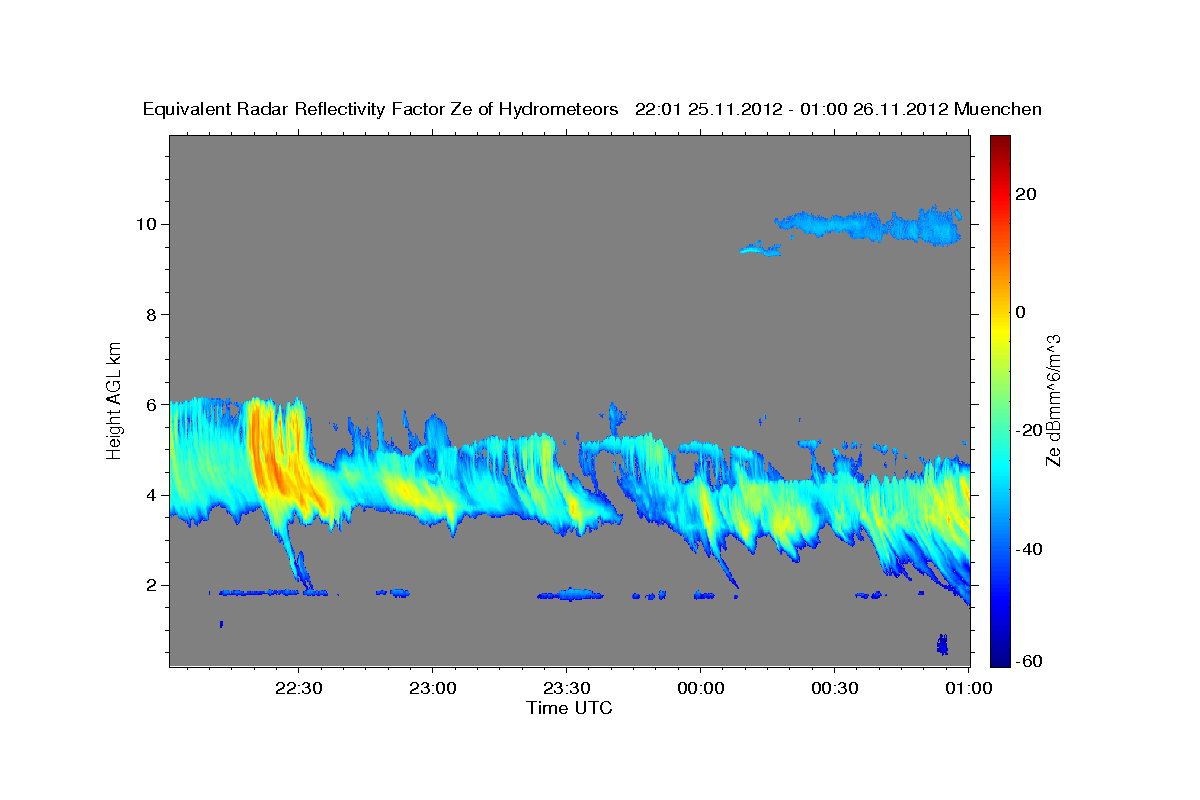This screenshot has height=800, width=1200.
Task: Click the height tick label 4
Action: (x=154, y=495)
